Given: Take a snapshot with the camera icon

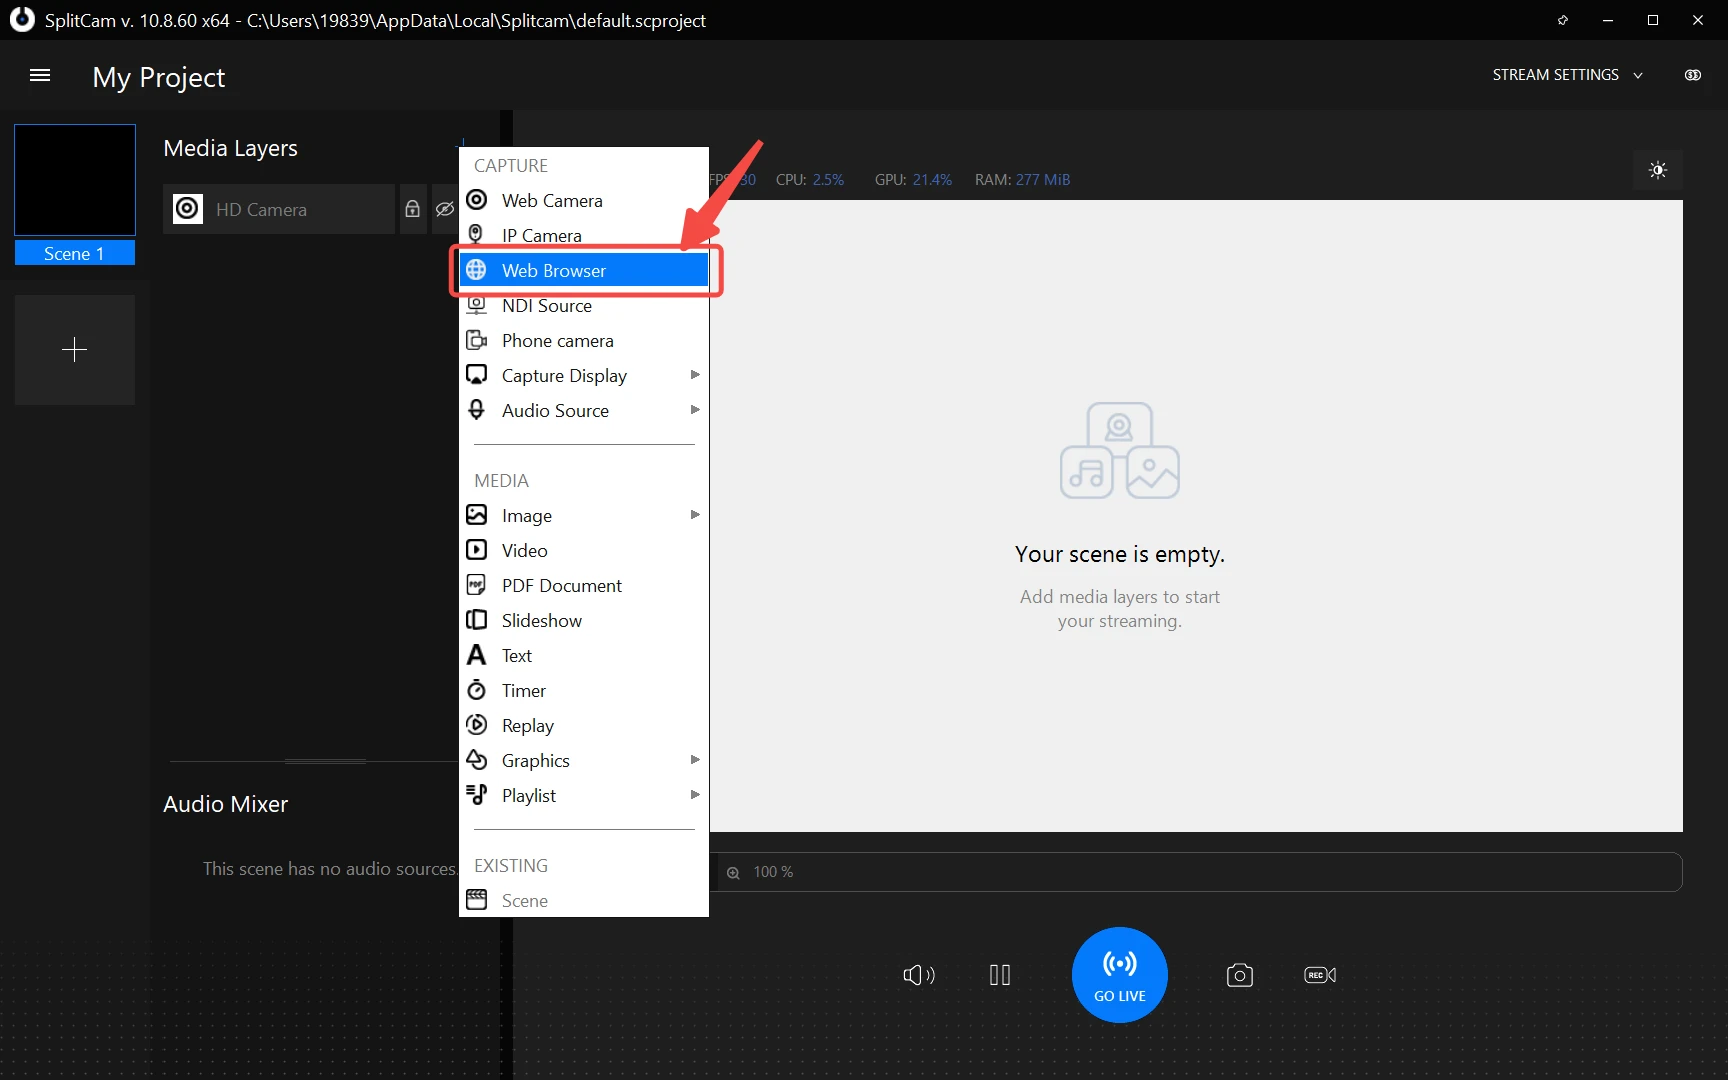Looking at the screenshot, I should click(1239, 975).
